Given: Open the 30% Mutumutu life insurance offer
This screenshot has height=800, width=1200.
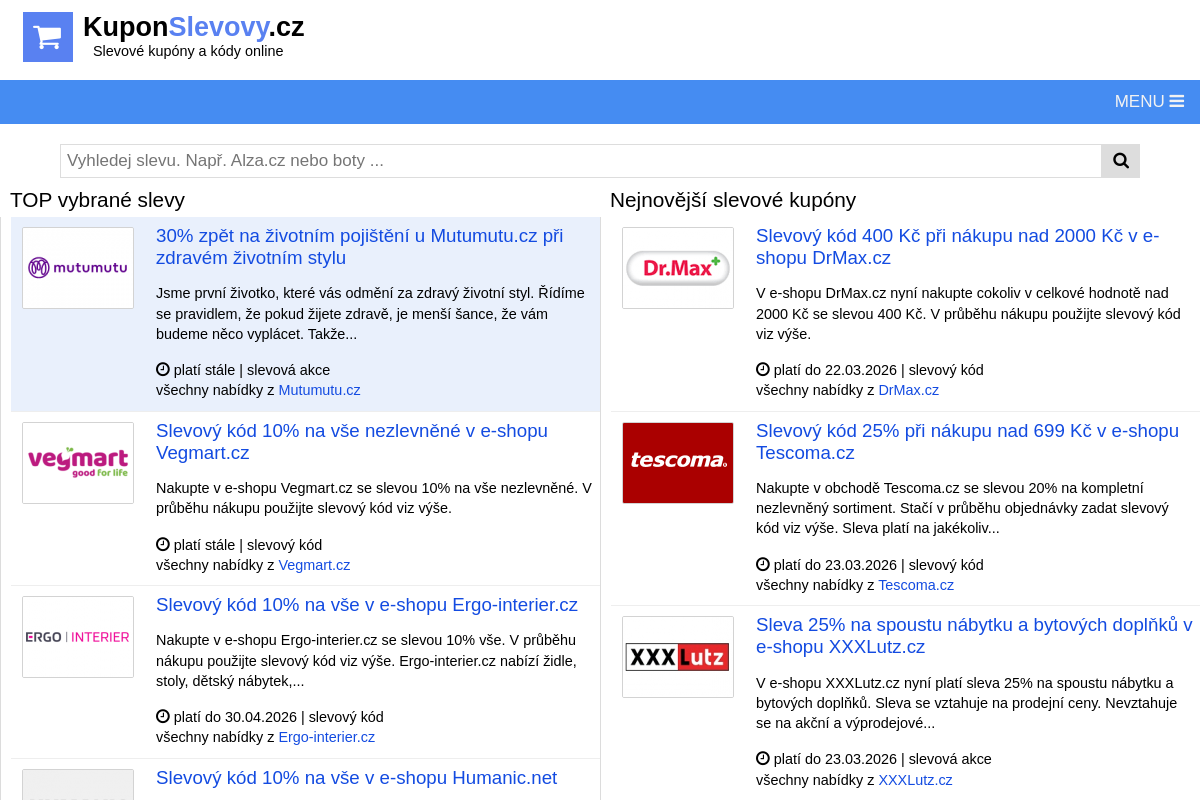Looking at the screenshot, I should [359, 247].
